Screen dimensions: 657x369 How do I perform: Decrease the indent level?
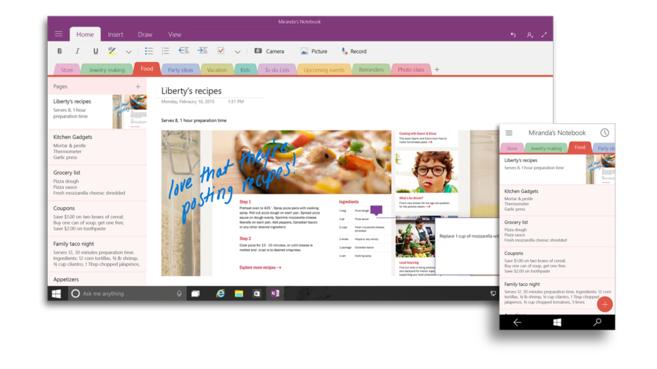click(184, 51)
